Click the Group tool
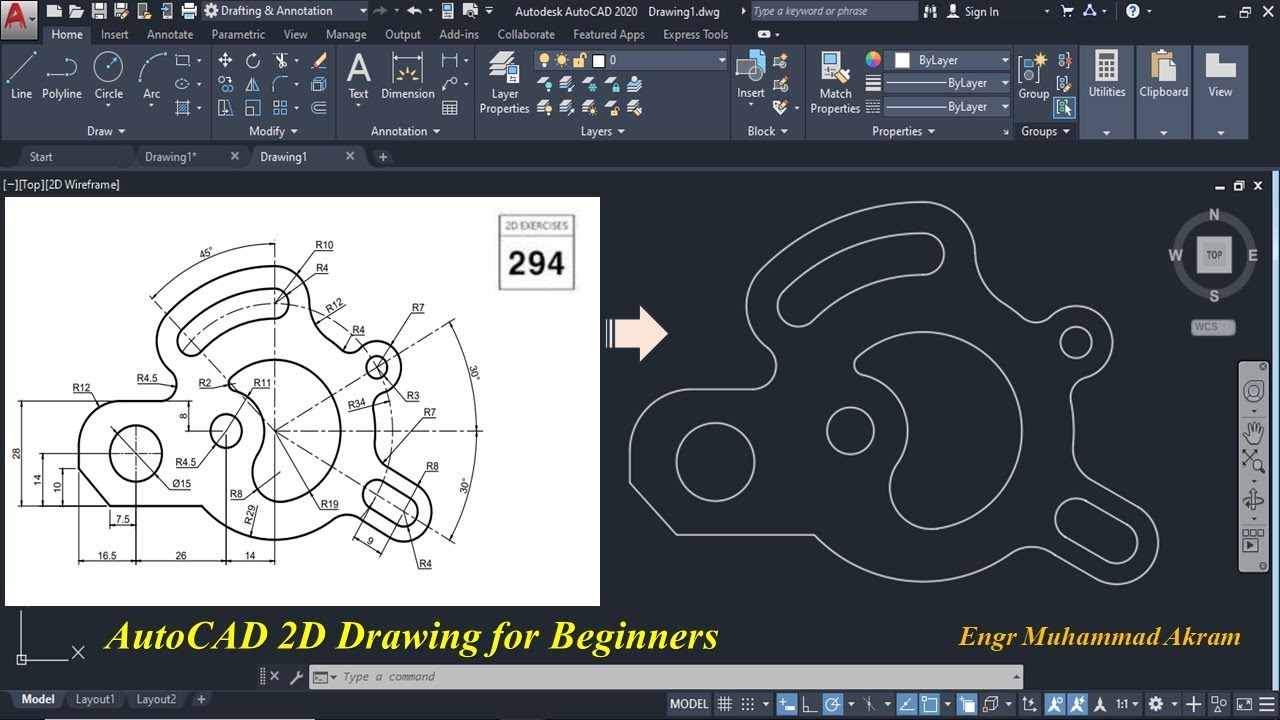This screenshot has height=720, width=1280. [x=1033, y=78]
